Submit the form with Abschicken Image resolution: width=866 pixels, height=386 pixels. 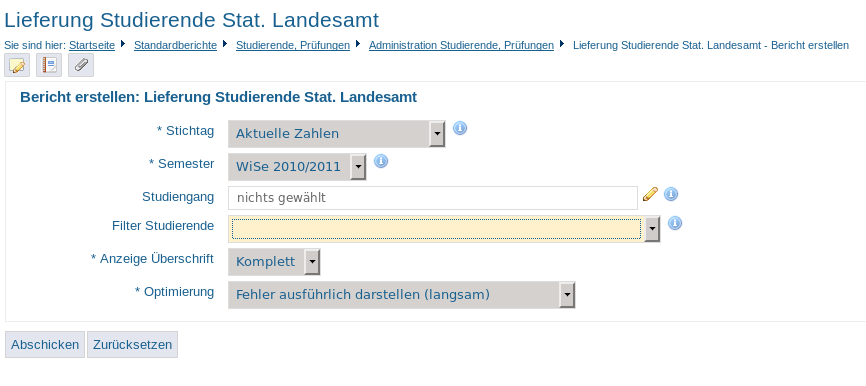pyautogui.click(x=45, y=345)
